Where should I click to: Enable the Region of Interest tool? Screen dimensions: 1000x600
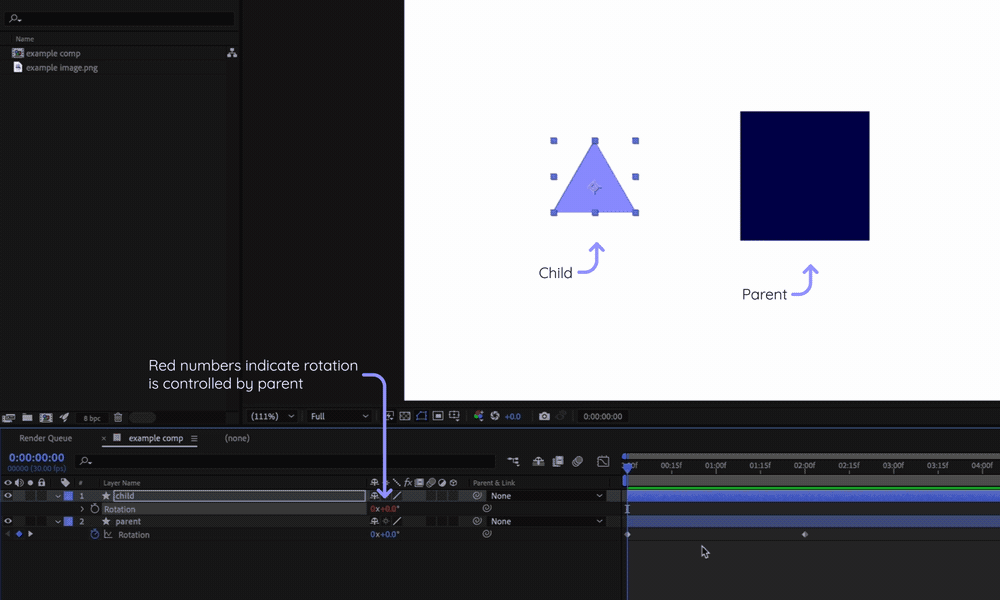437,416
